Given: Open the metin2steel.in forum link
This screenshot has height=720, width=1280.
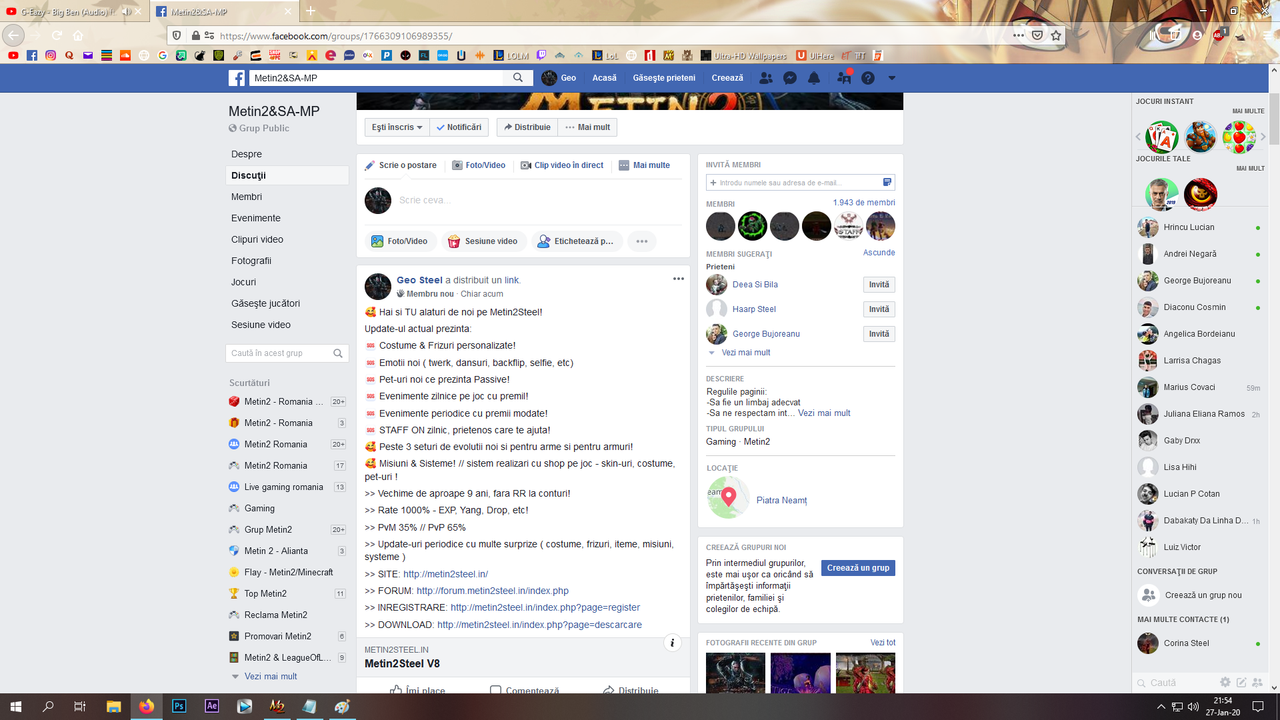Looking at the screenshot, I should pos(492,591).
